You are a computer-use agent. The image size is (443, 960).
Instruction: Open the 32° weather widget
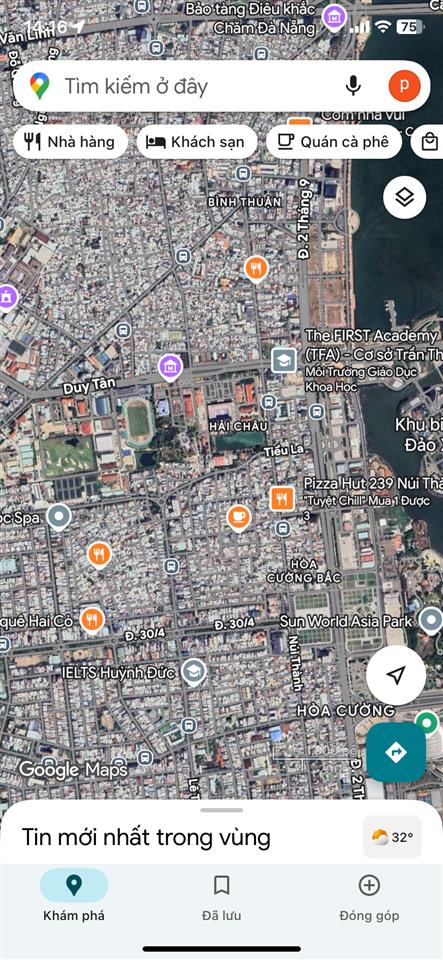[392, 837]
